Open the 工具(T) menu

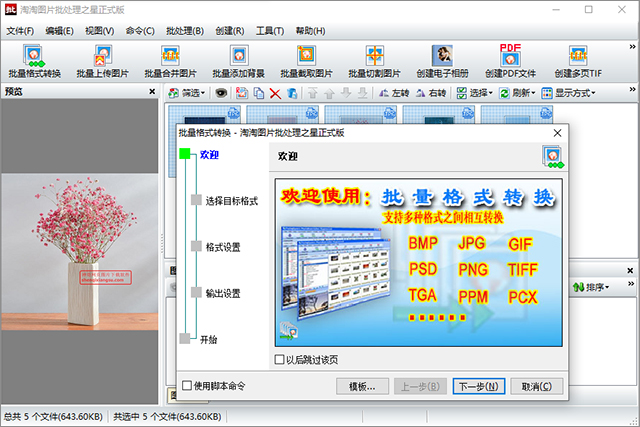(270, 31)
